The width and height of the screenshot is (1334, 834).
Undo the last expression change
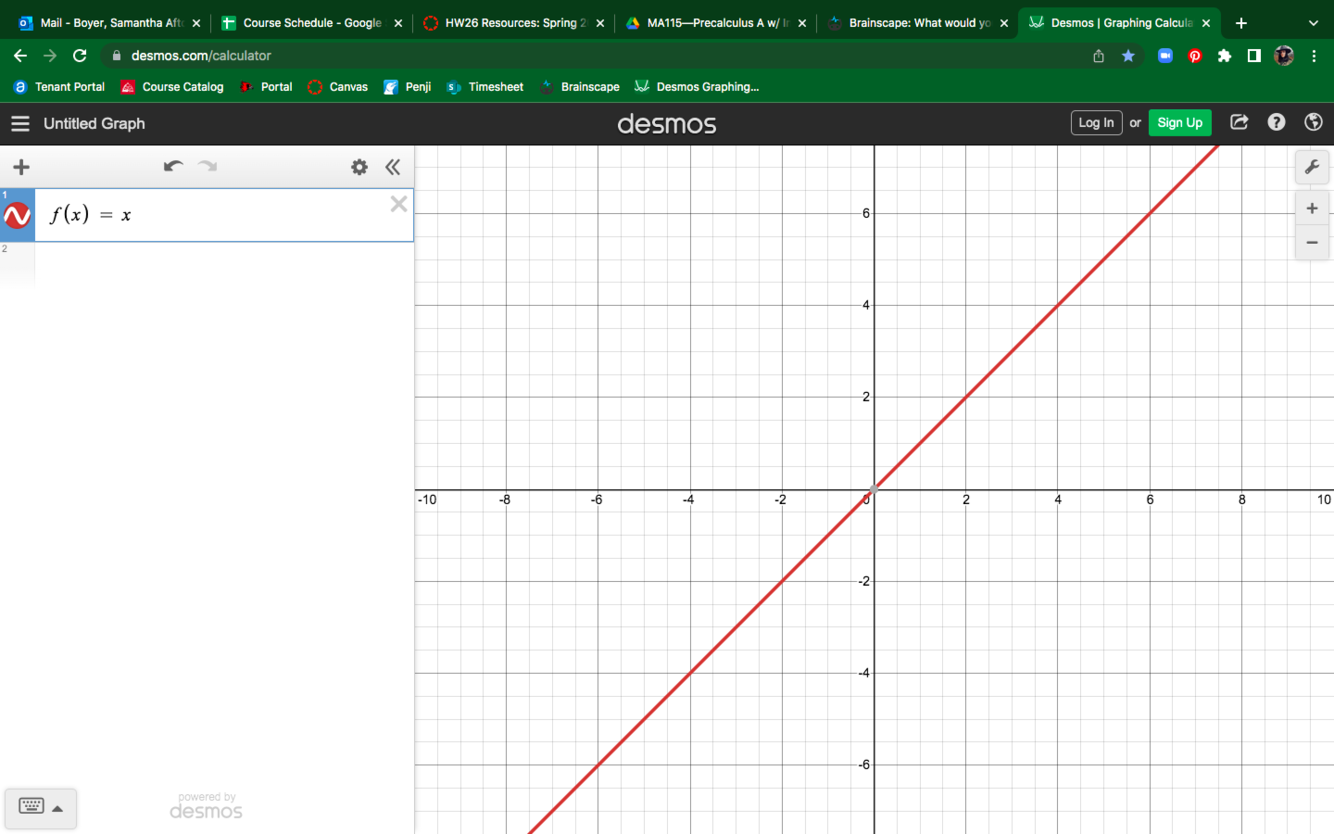pyautogui.click(x=173, y=166)
